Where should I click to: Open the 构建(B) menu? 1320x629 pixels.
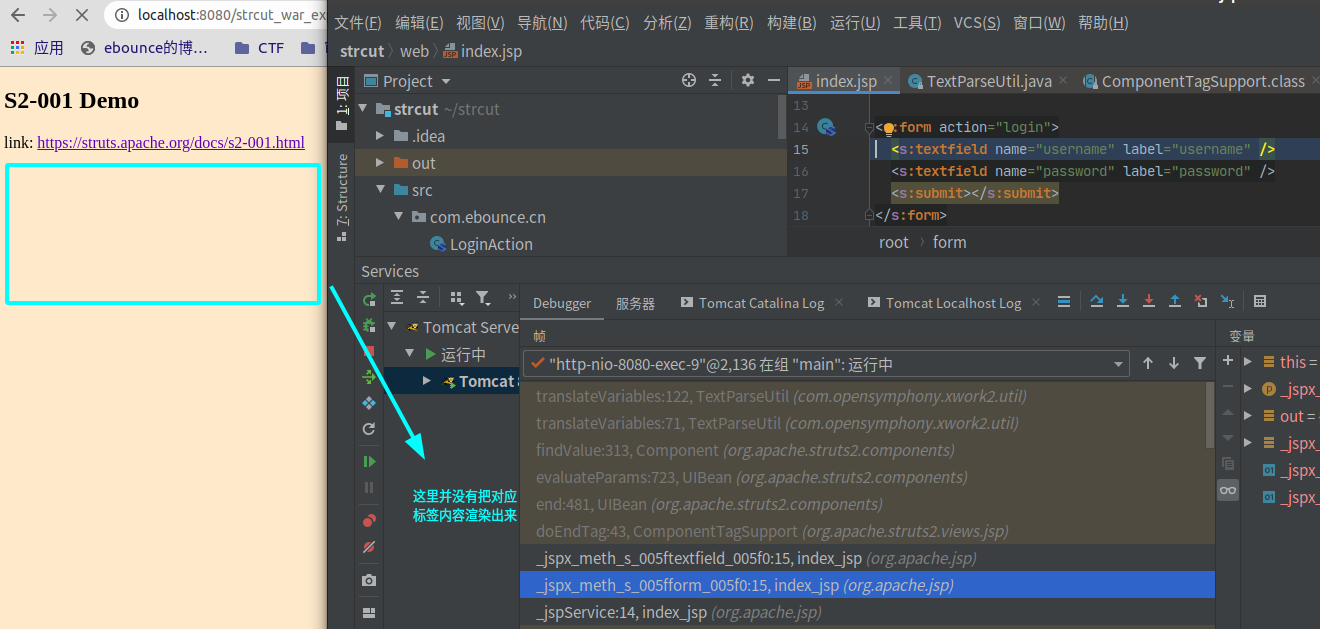point(791,23)
